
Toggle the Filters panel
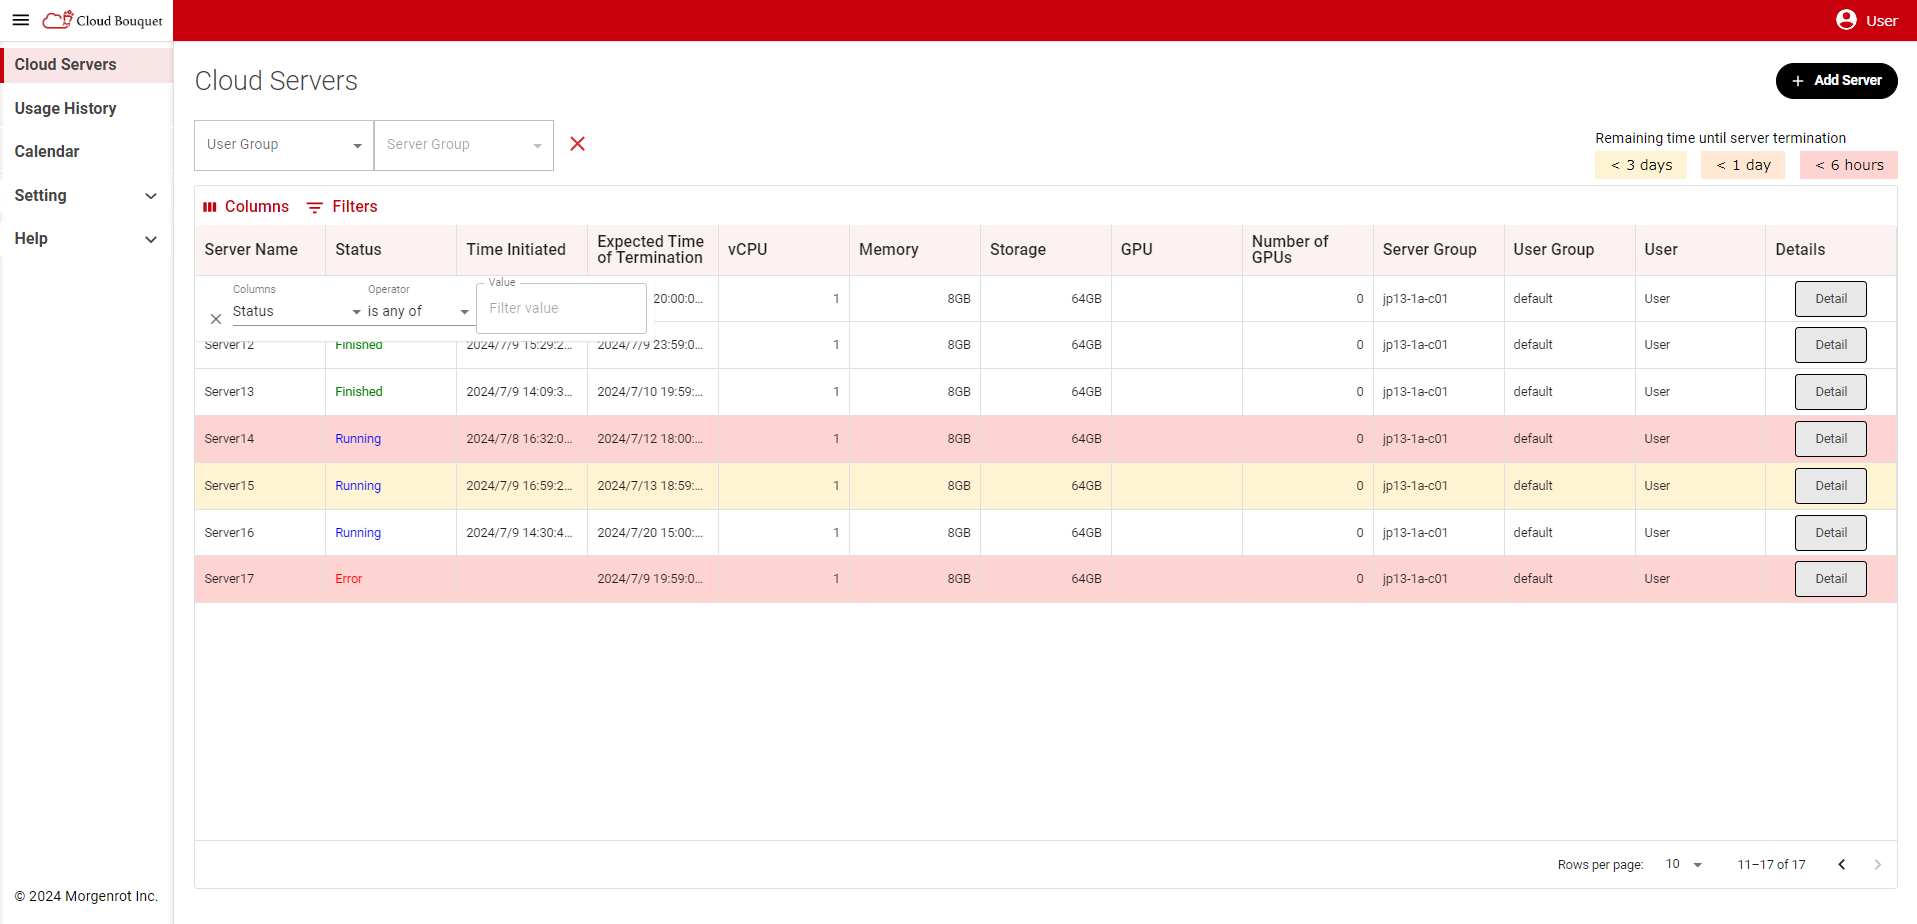[342, 206]
